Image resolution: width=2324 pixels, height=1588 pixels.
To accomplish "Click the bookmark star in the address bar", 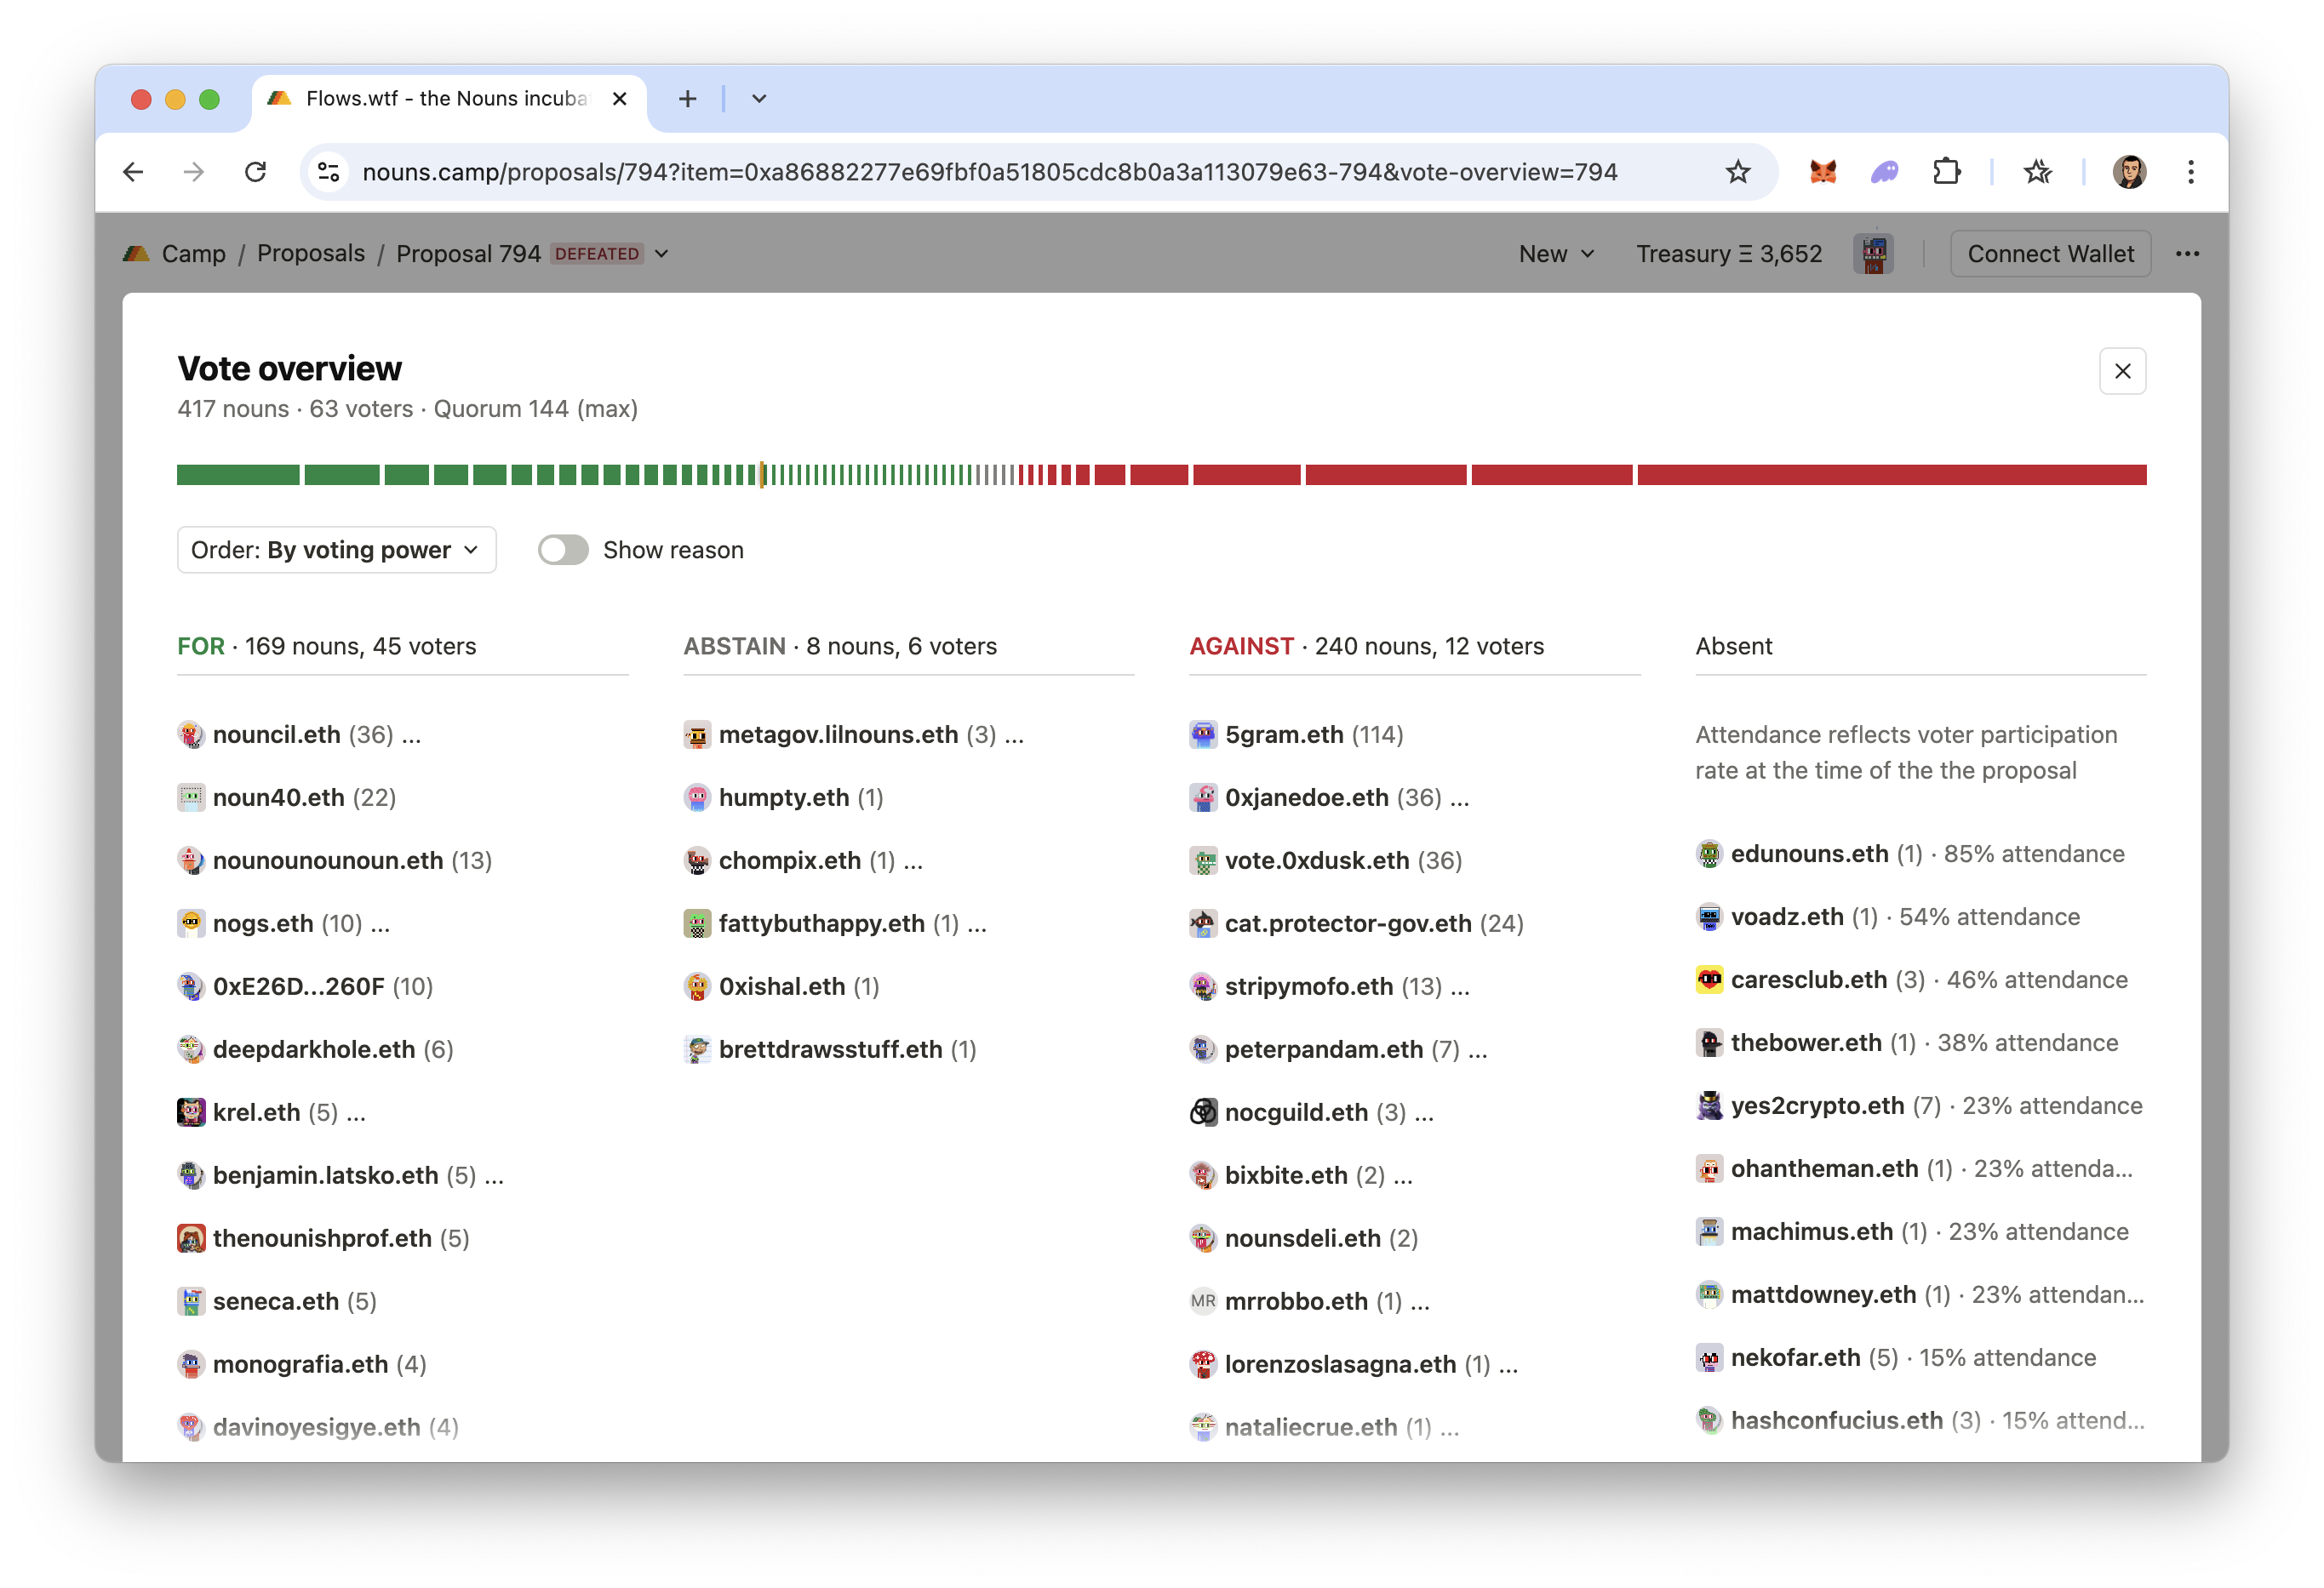I will [x=1740, y=171].
